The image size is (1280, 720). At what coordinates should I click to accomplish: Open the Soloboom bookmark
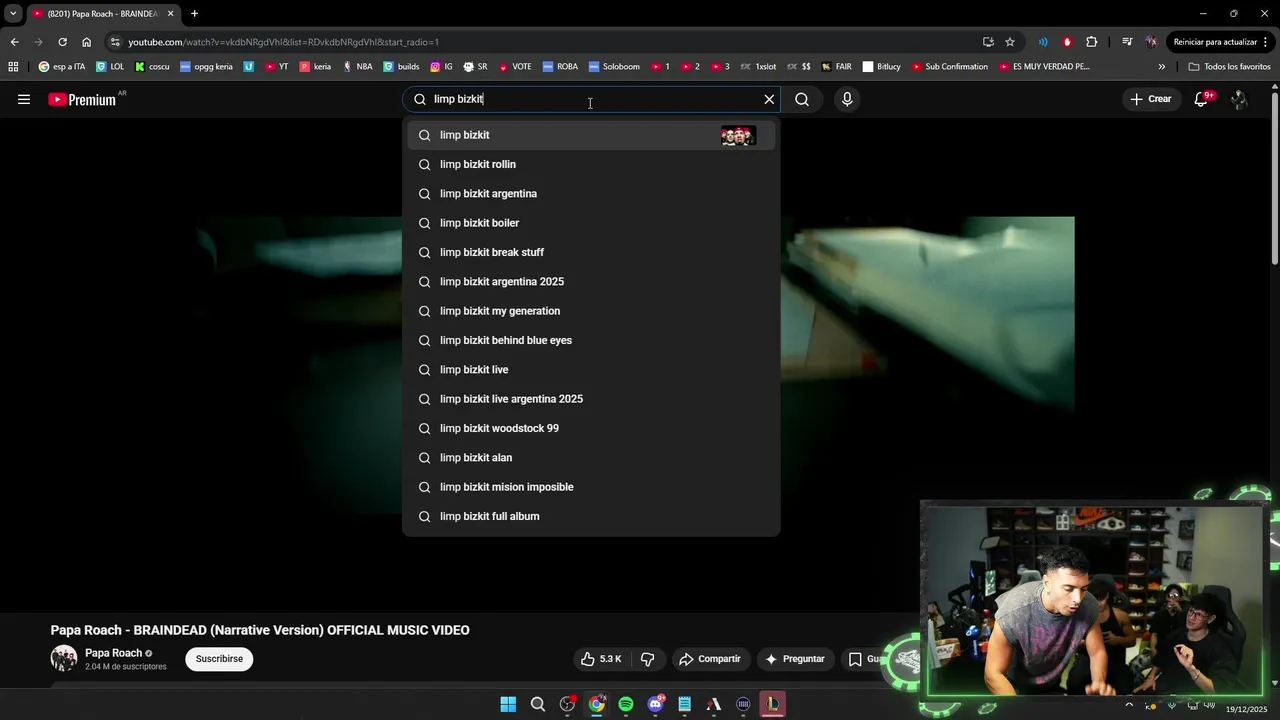coord(614,67)
